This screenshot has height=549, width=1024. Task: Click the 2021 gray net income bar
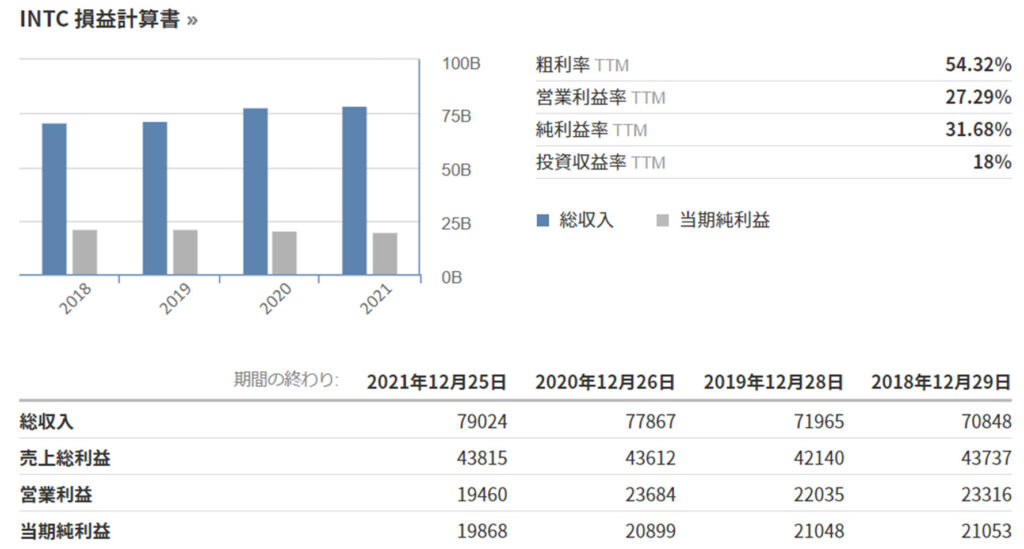click(385, 254)
